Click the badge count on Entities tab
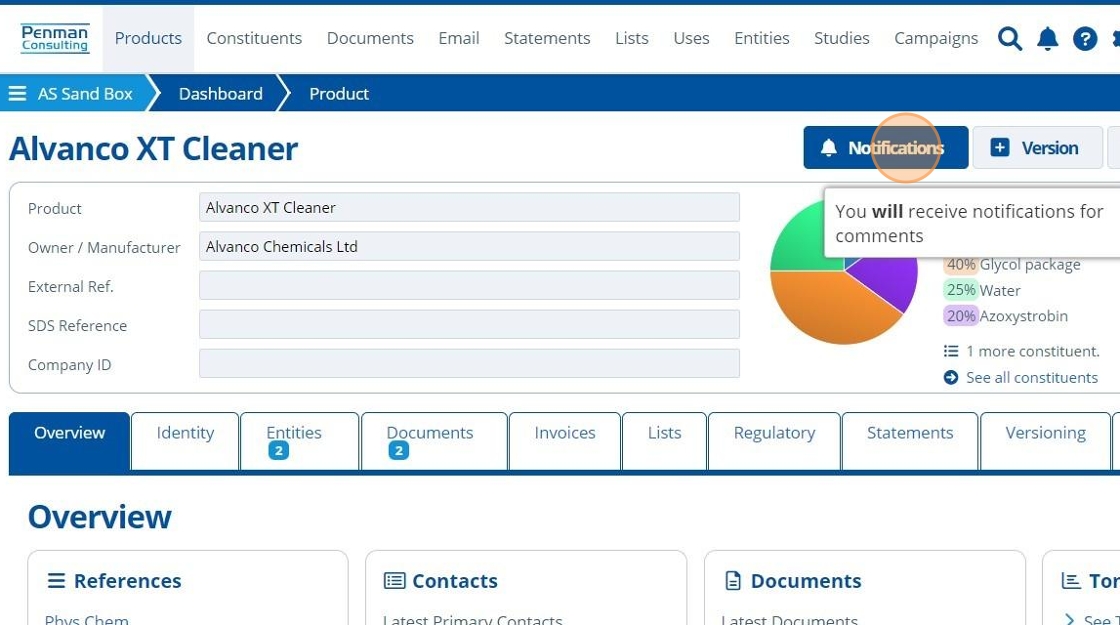This screenshot has height=625, width=1120. click(x=279, y=451)
